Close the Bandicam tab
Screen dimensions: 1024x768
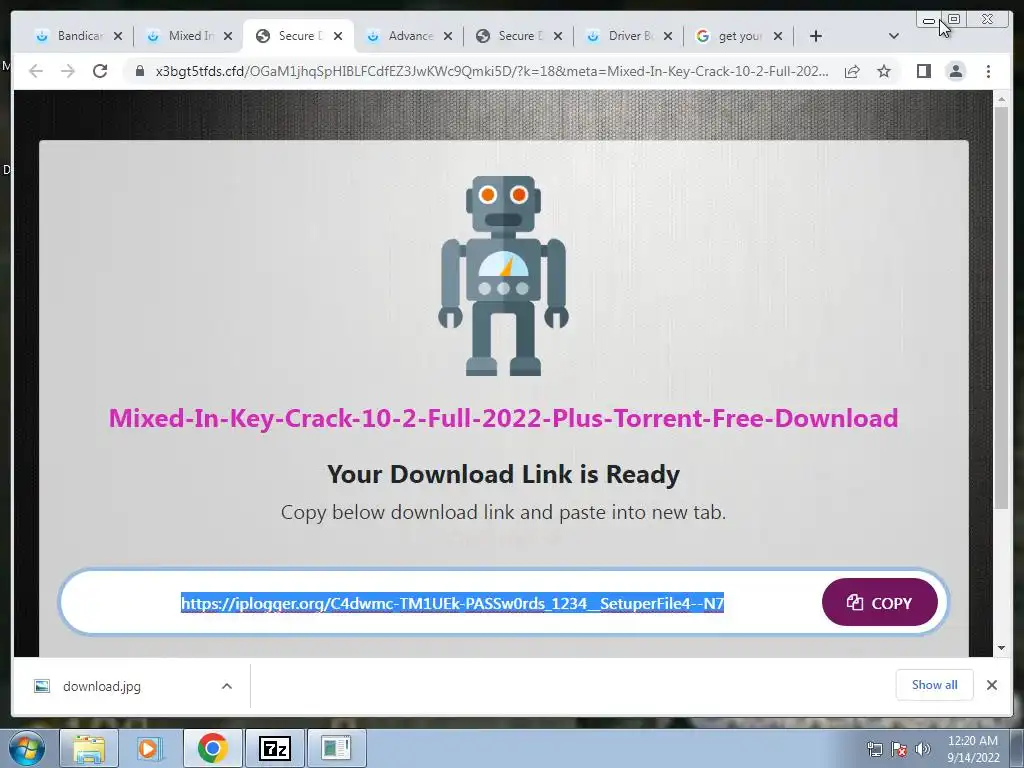point(118,36)
